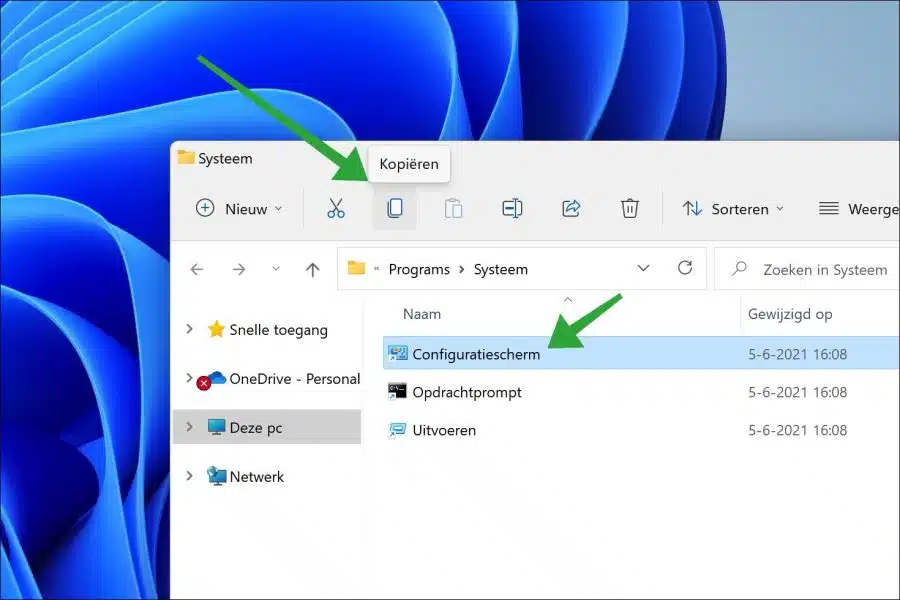Click the Copy (Kopiëren) icon
Screen dimensions: 900x600
[394, 208]
